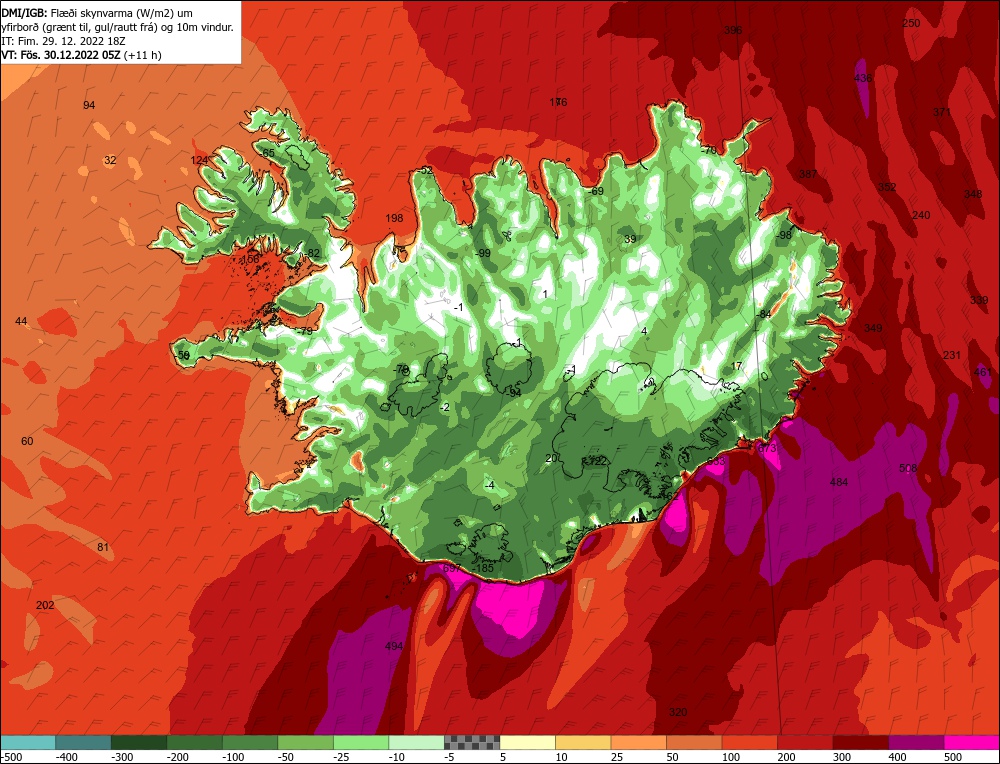Click the valid time 'VT: Fös. 30.12.2022 05Z'

point(61,55)
